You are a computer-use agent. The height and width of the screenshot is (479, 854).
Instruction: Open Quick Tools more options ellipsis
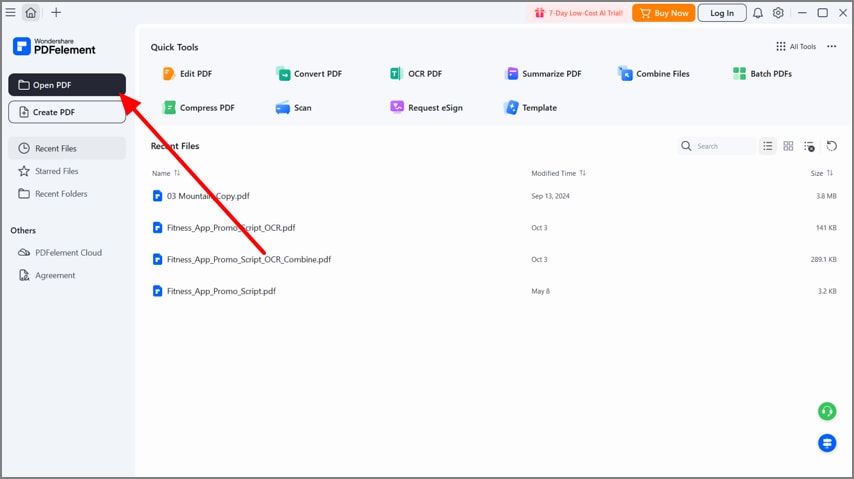tap(831, 46)
